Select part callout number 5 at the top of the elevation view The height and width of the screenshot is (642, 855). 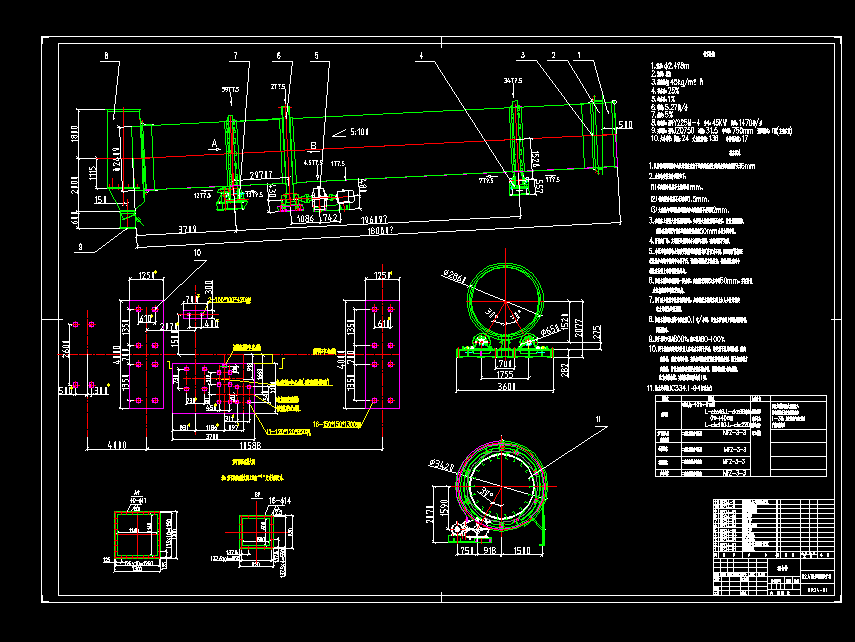(x=316, y=56)
